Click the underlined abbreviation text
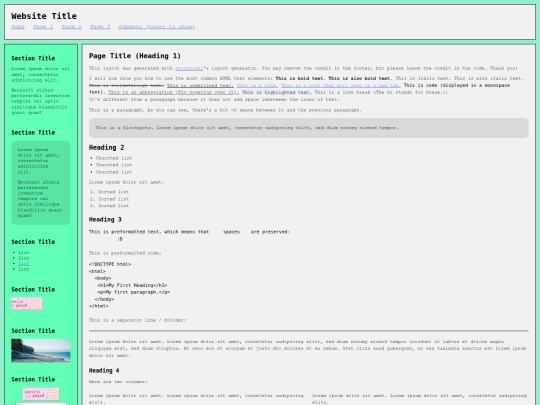540x405 pixels. (174, 92)
